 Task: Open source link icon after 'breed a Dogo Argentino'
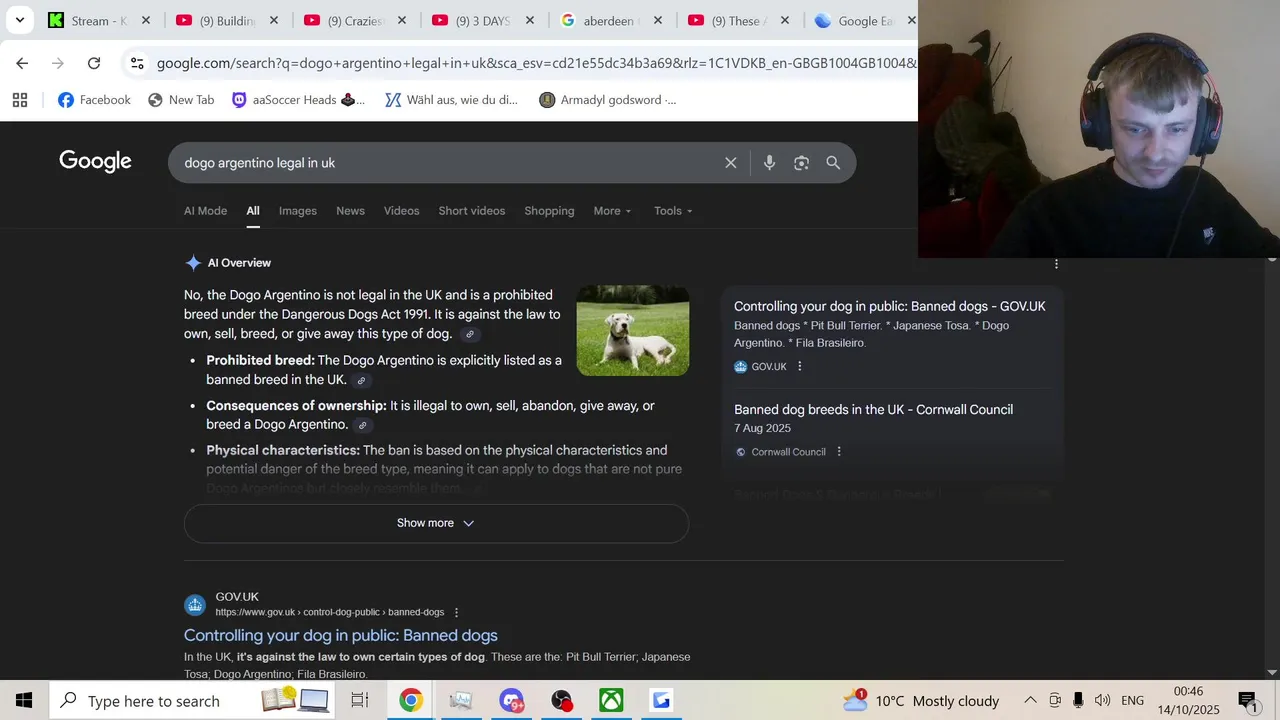click(x=362, y=425)
